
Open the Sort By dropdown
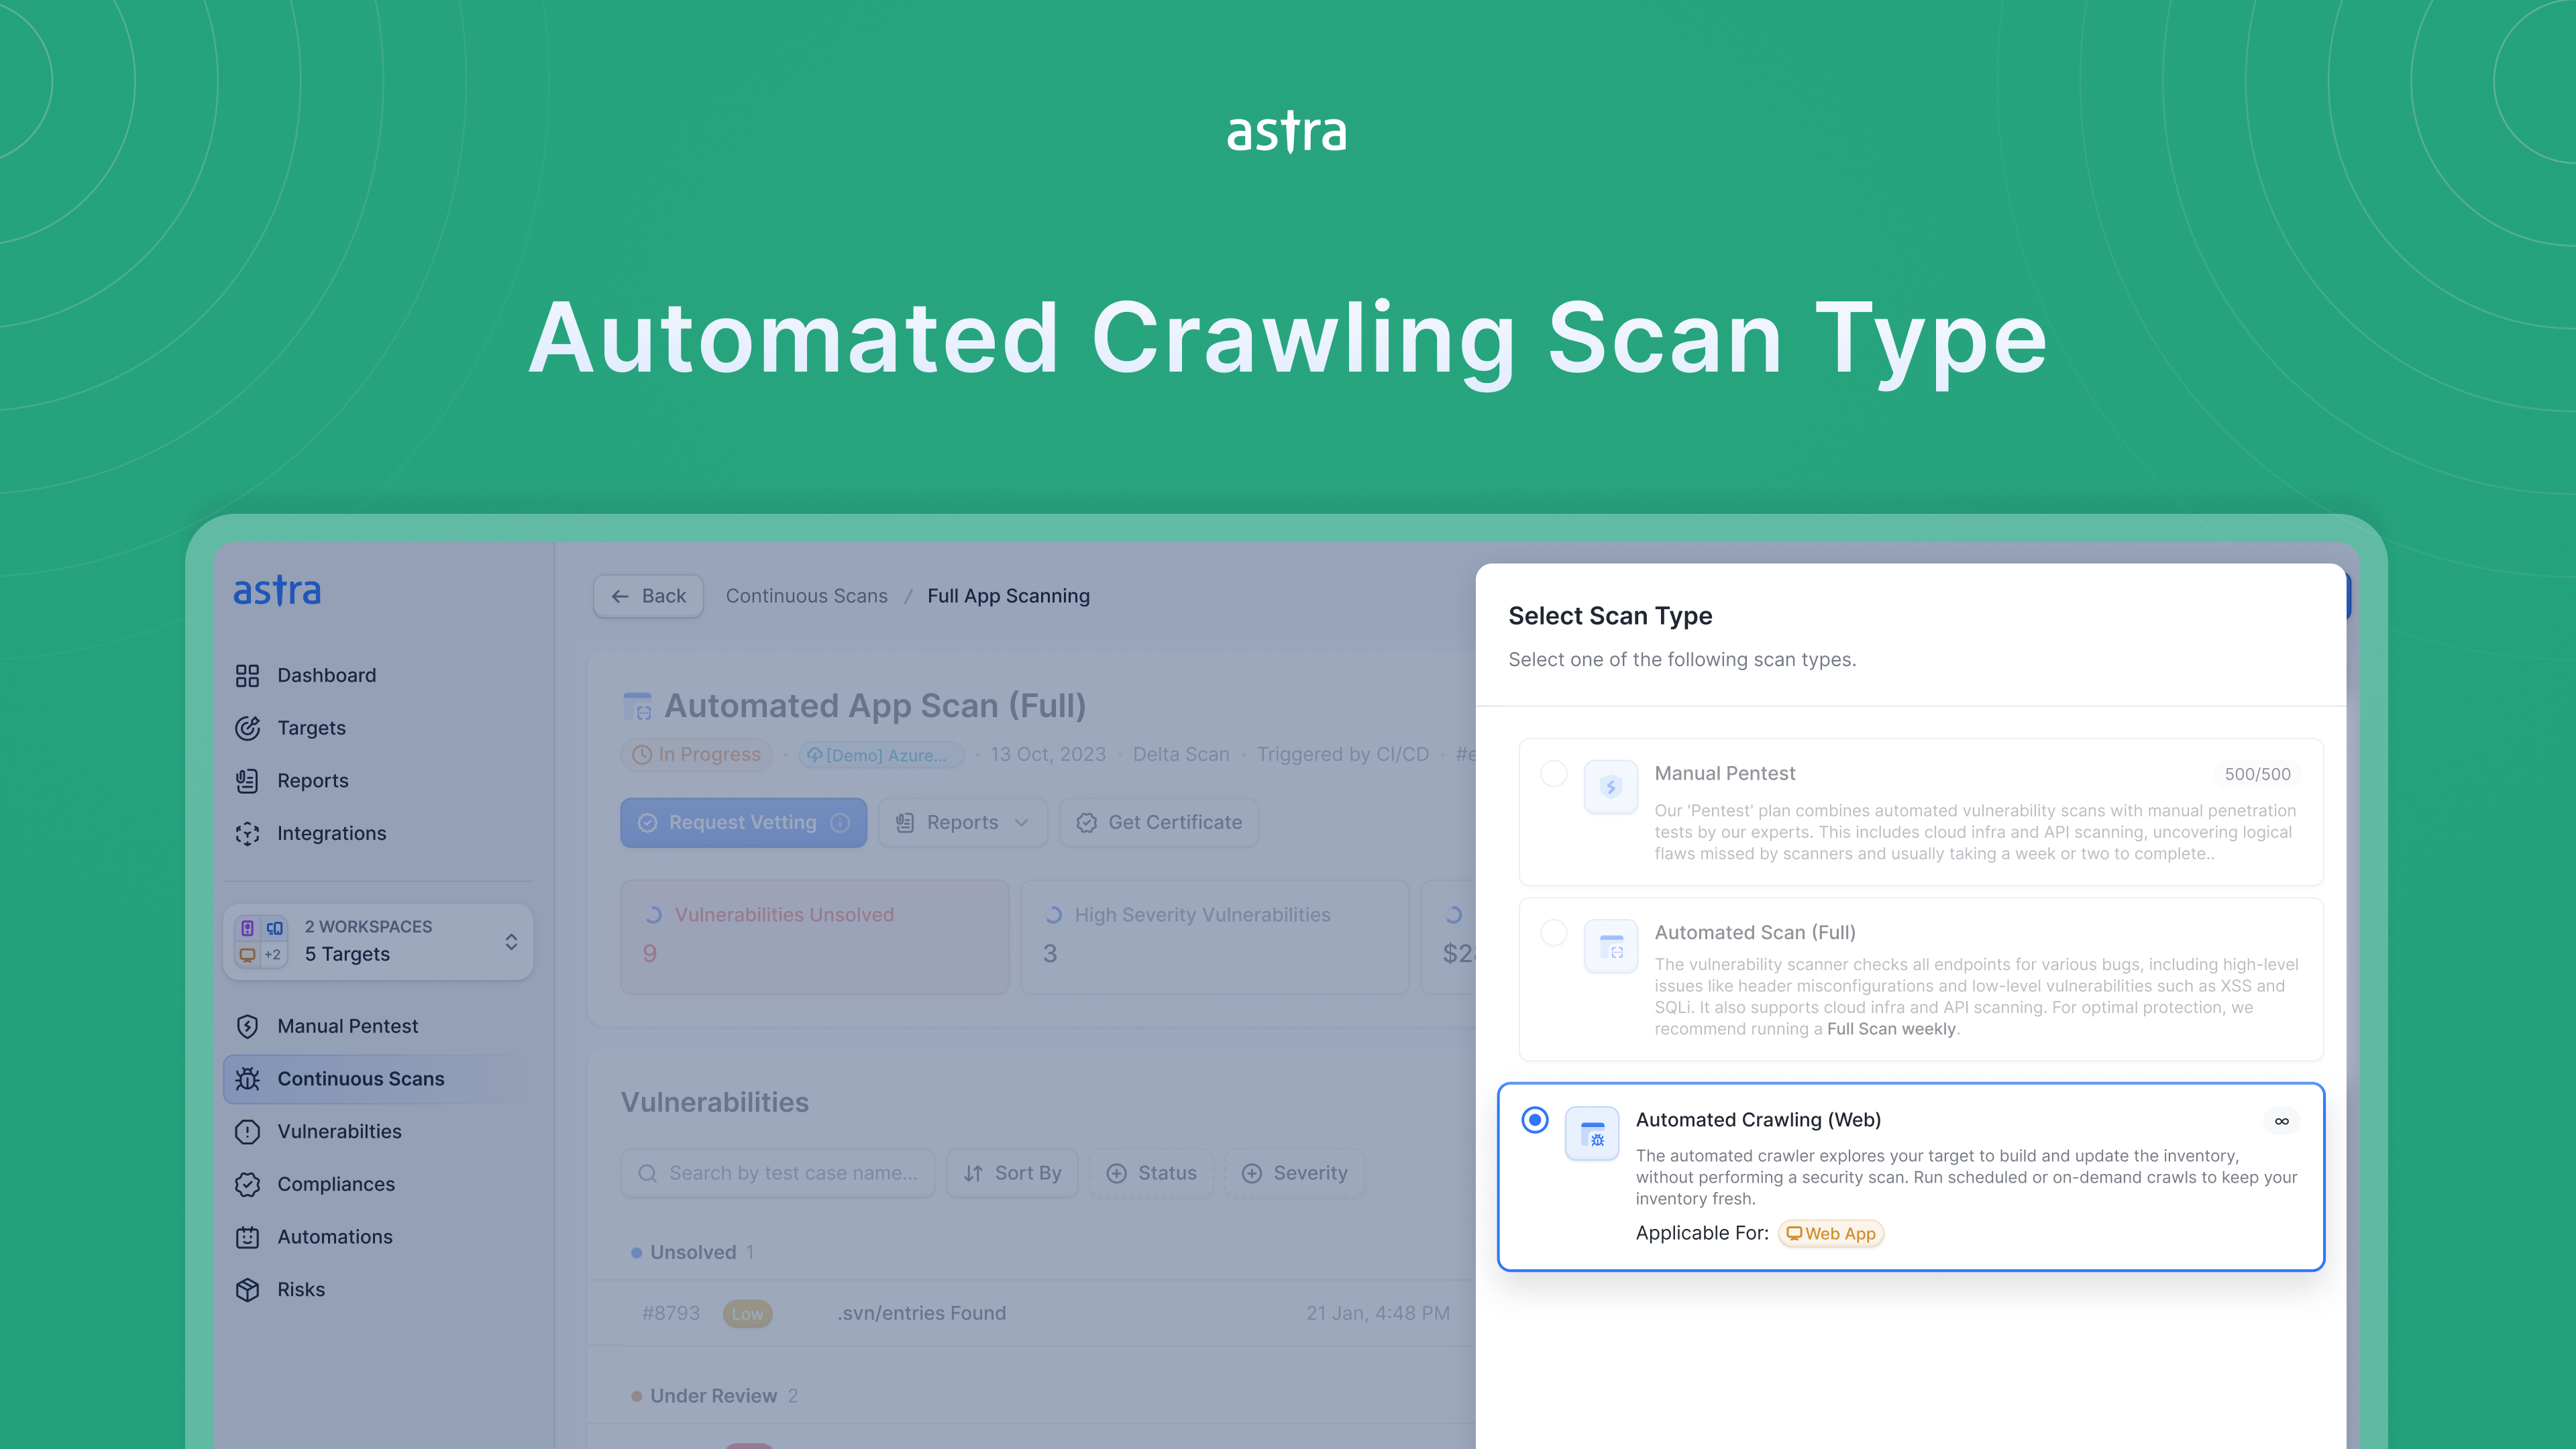[x=1012, y=1174]
